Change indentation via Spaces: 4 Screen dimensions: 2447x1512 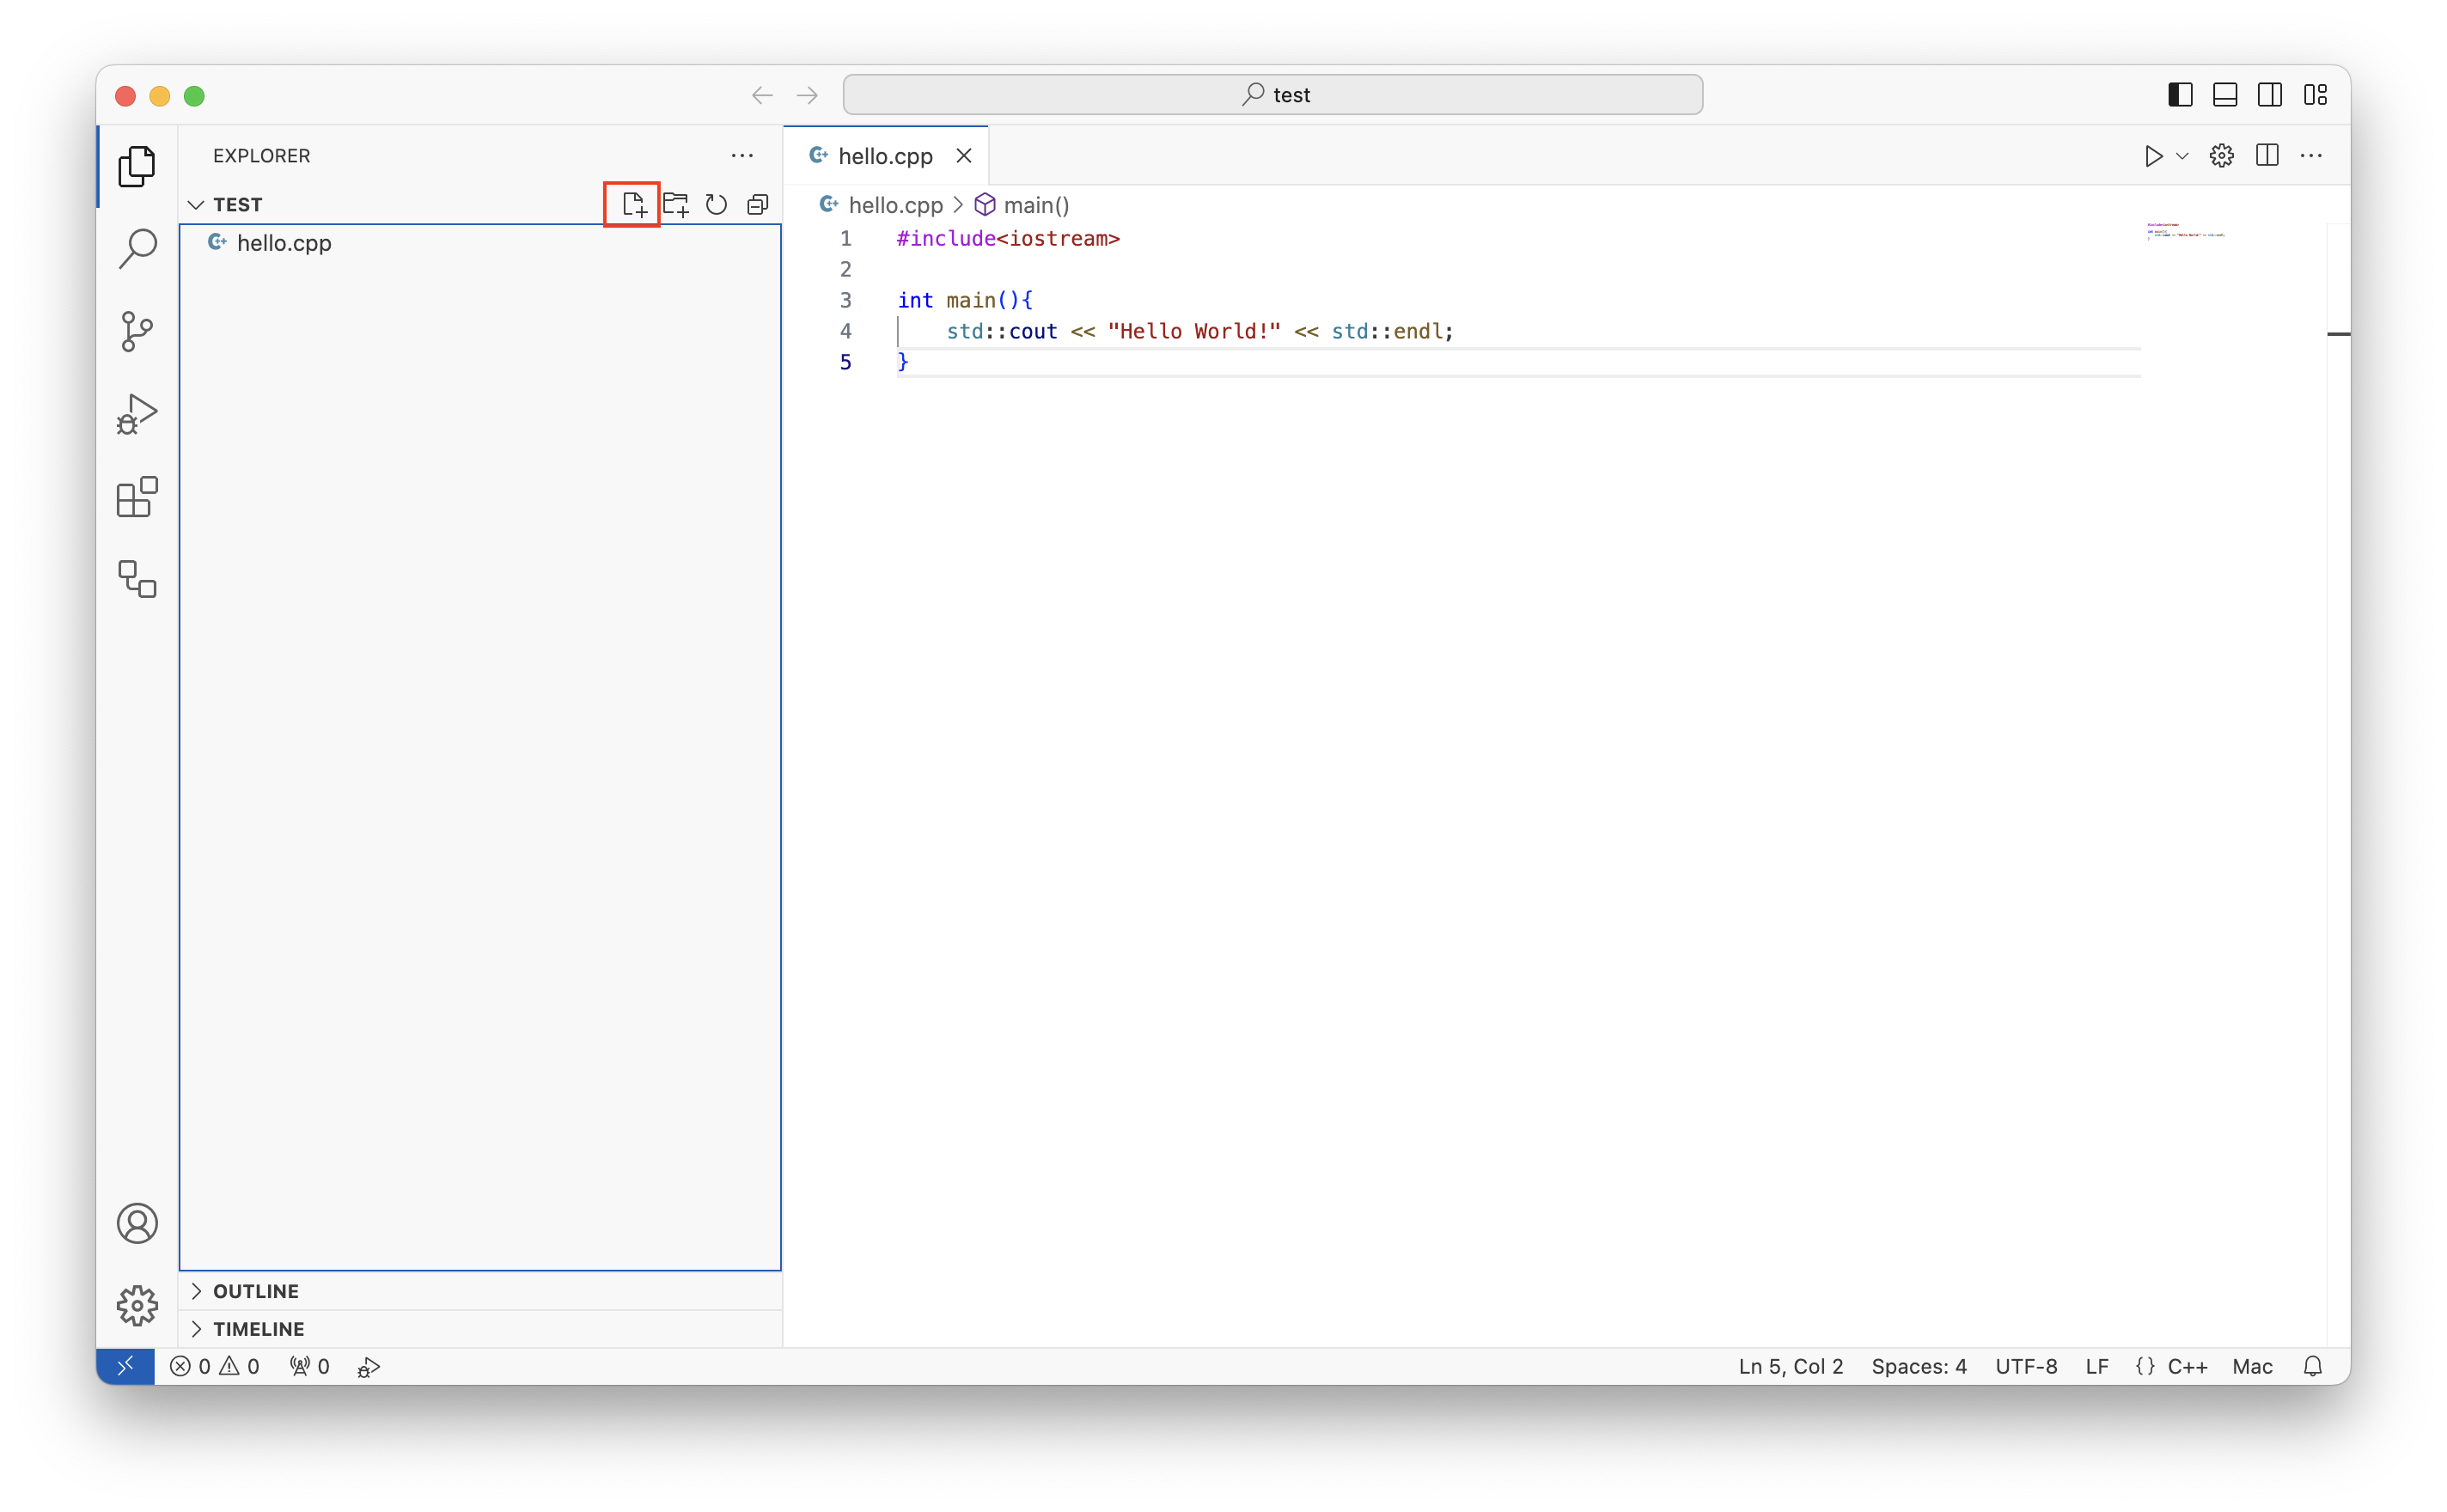1918,1366
